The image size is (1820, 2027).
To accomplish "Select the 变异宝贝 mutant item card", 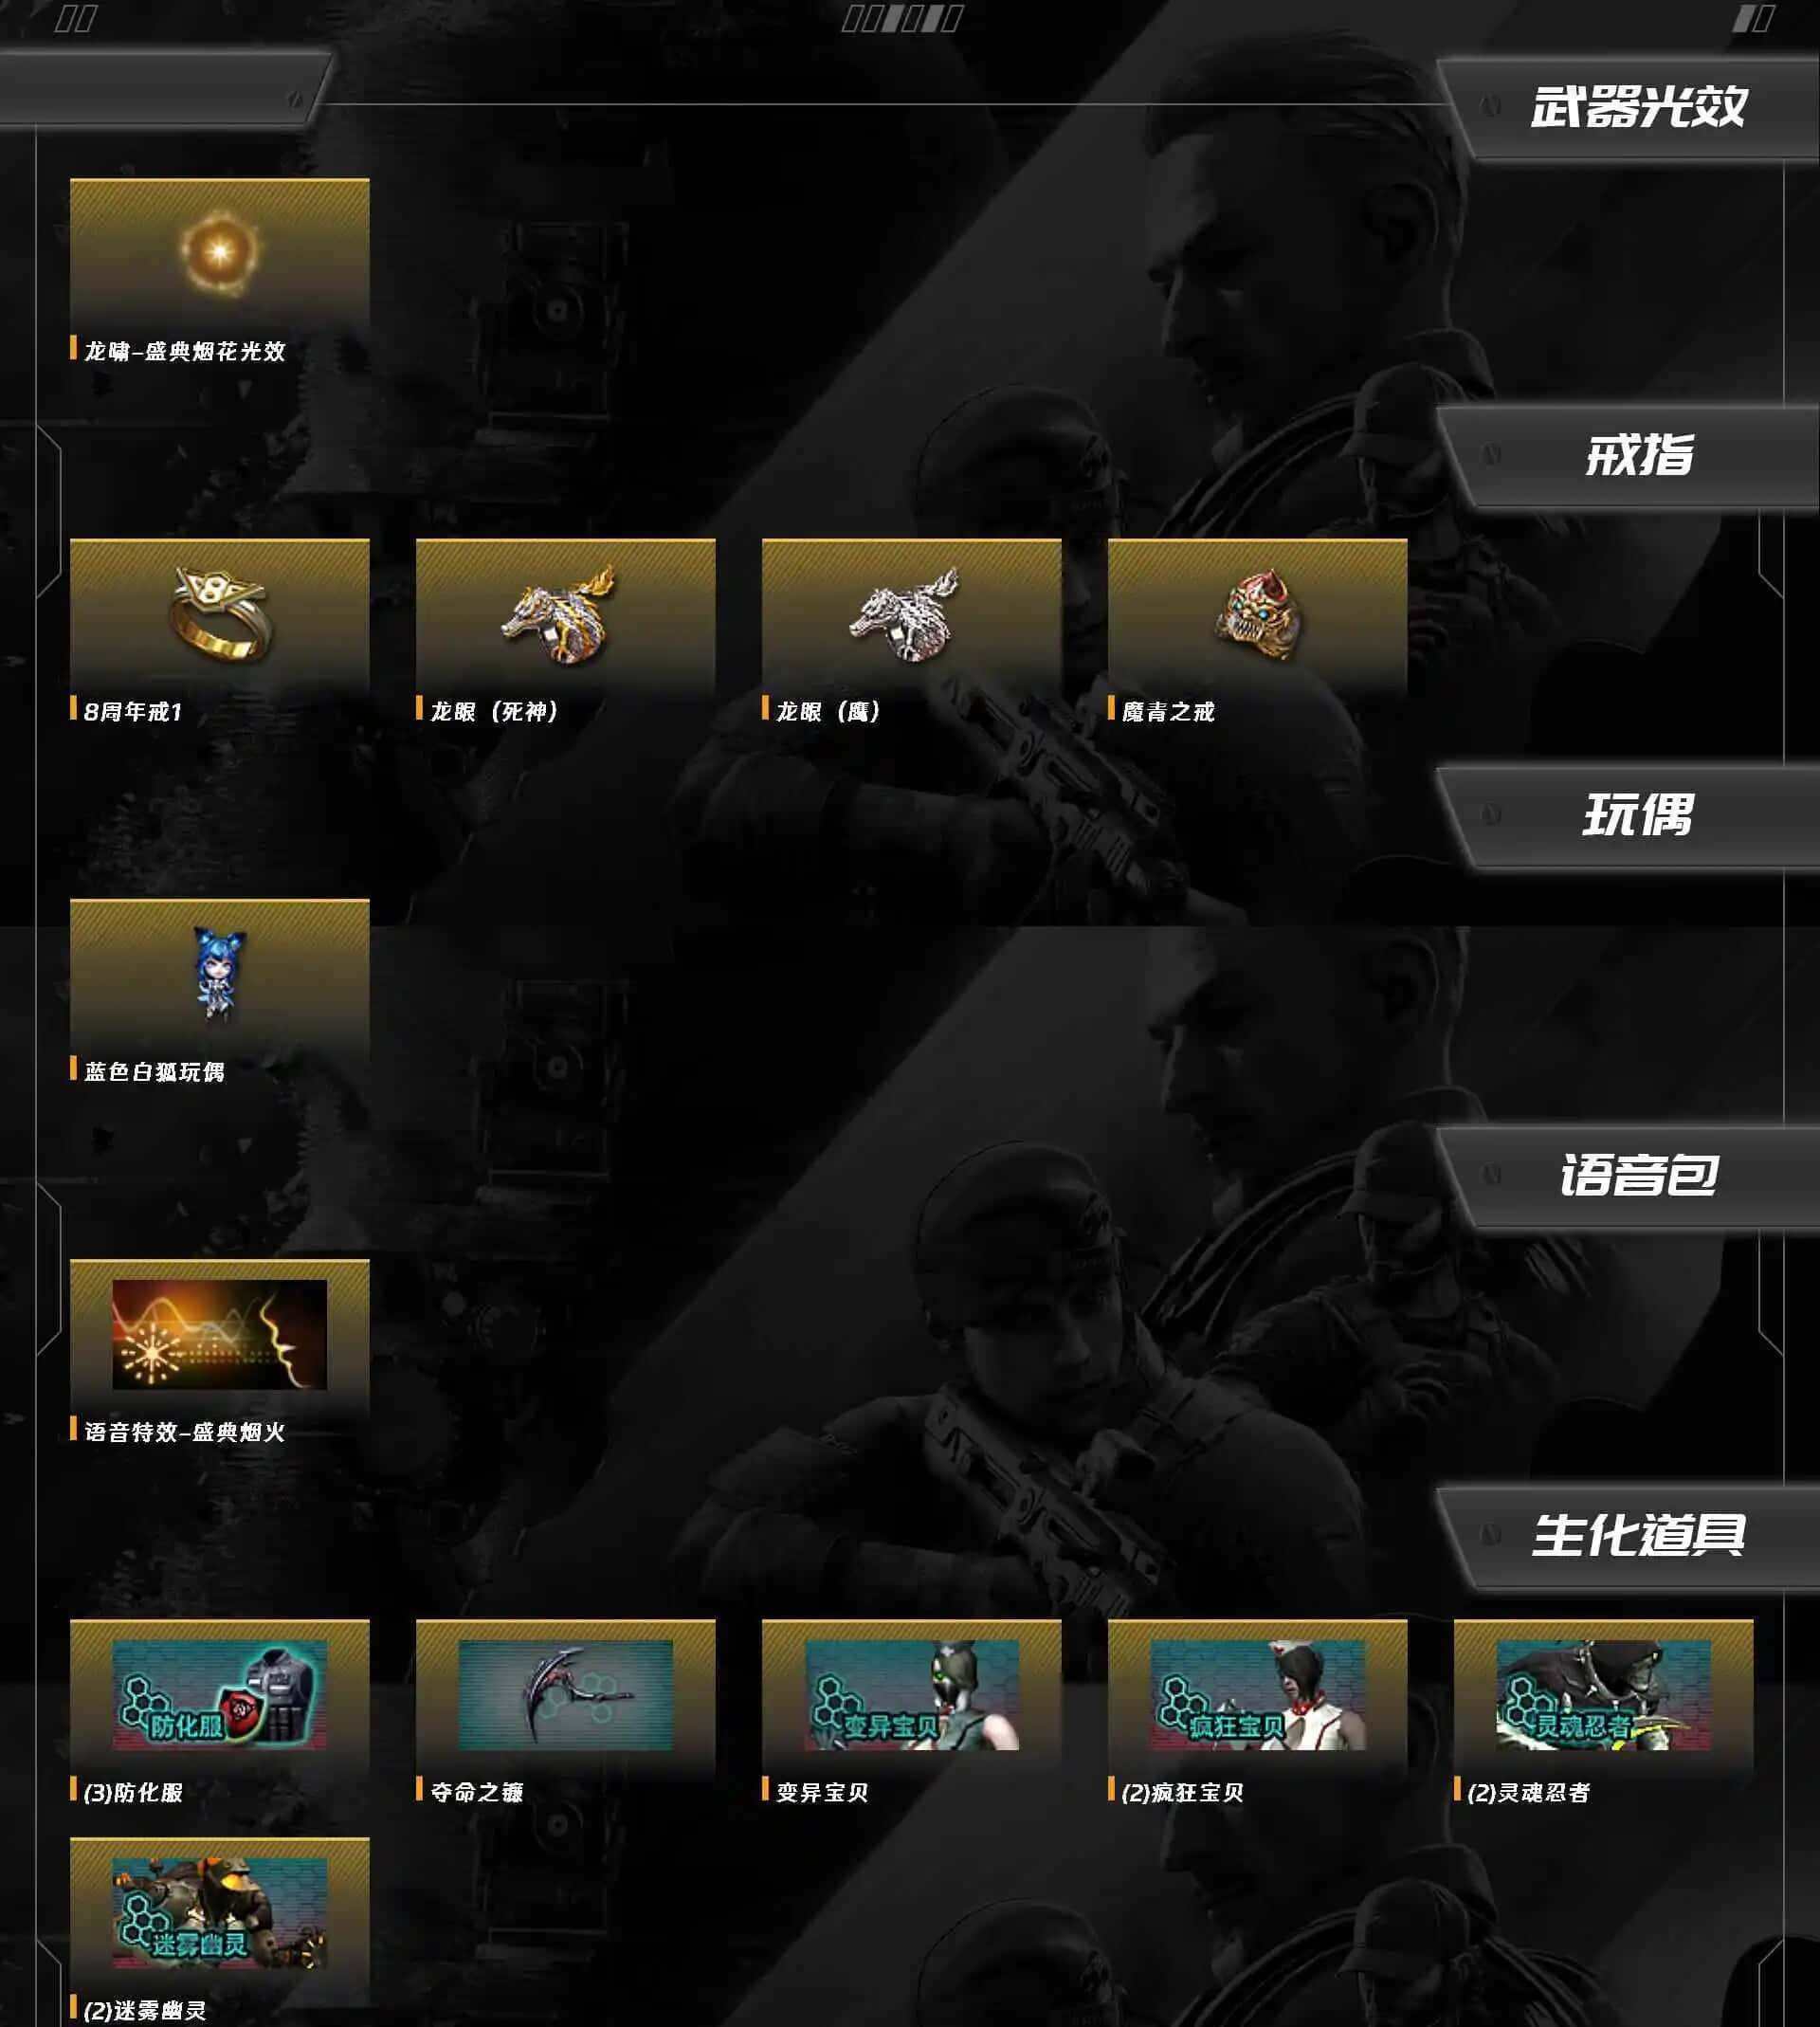I will click(912, 1694).
